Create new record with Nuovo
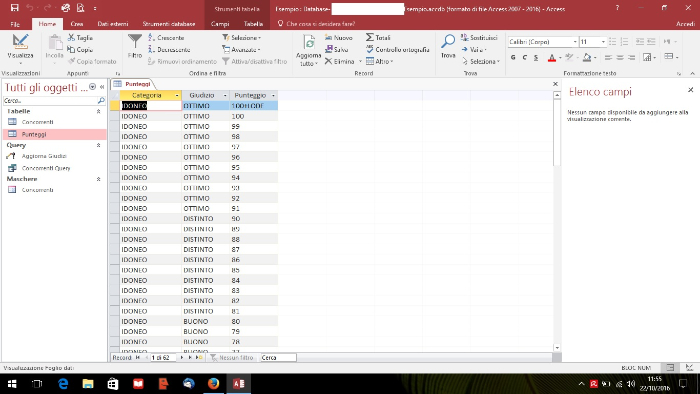The height and width of the screenshot is (394, 700). tap(339, 38)
